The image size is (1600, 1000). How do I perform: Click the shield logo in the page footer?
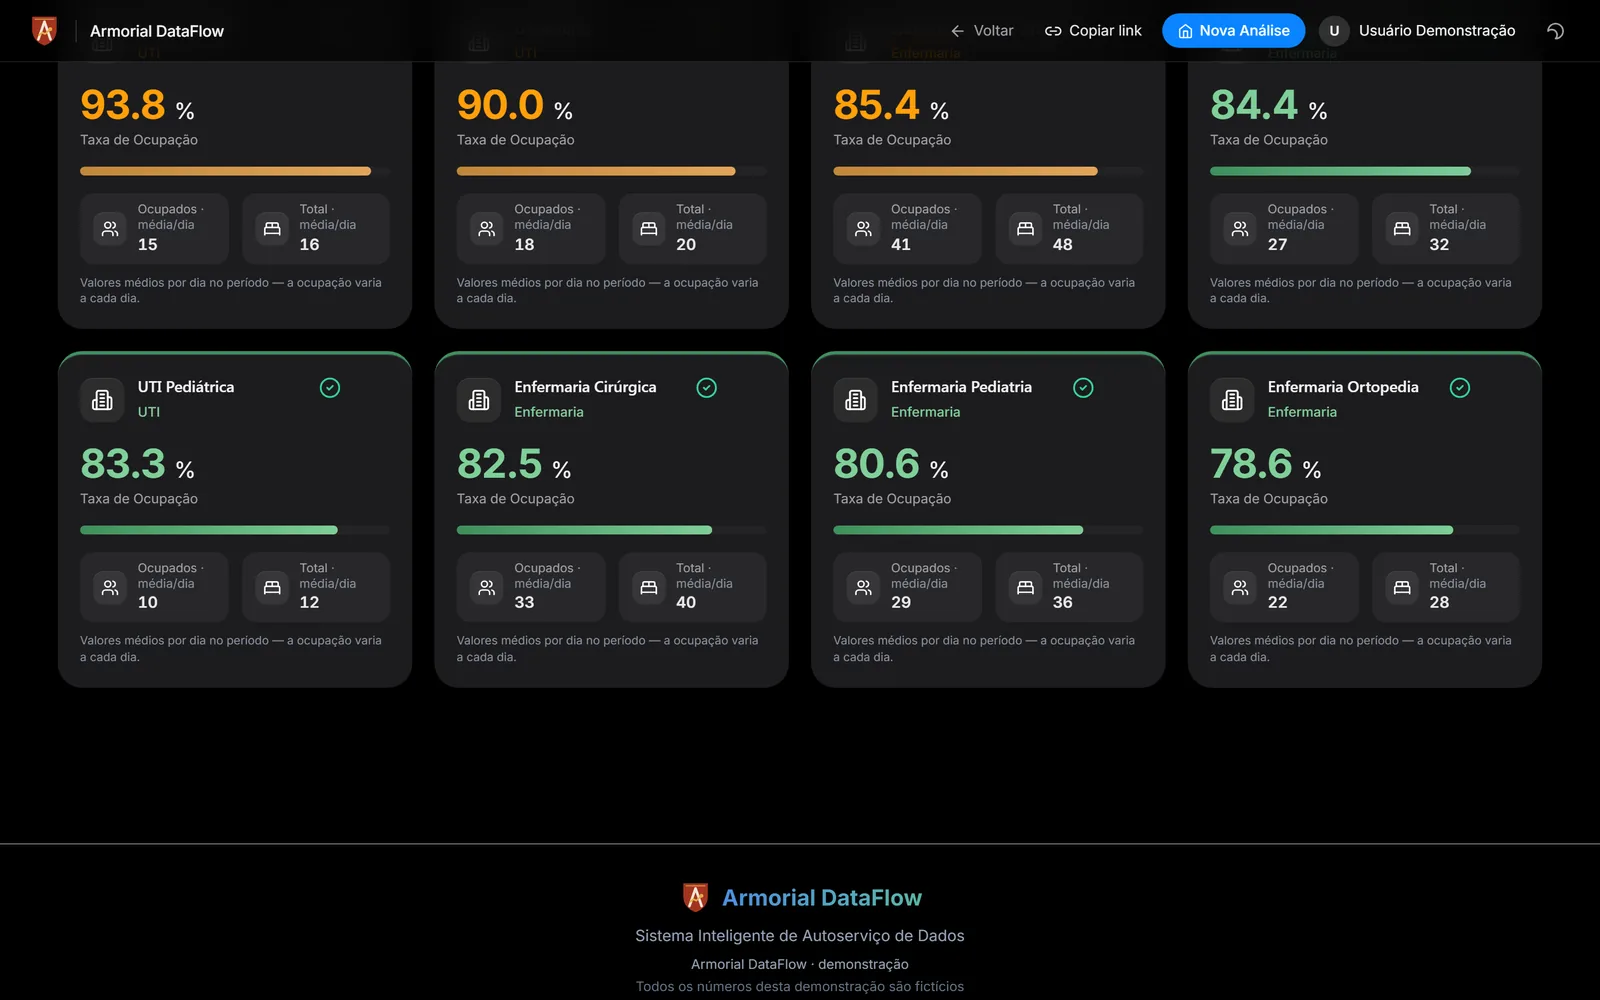[x=695, y=897]
